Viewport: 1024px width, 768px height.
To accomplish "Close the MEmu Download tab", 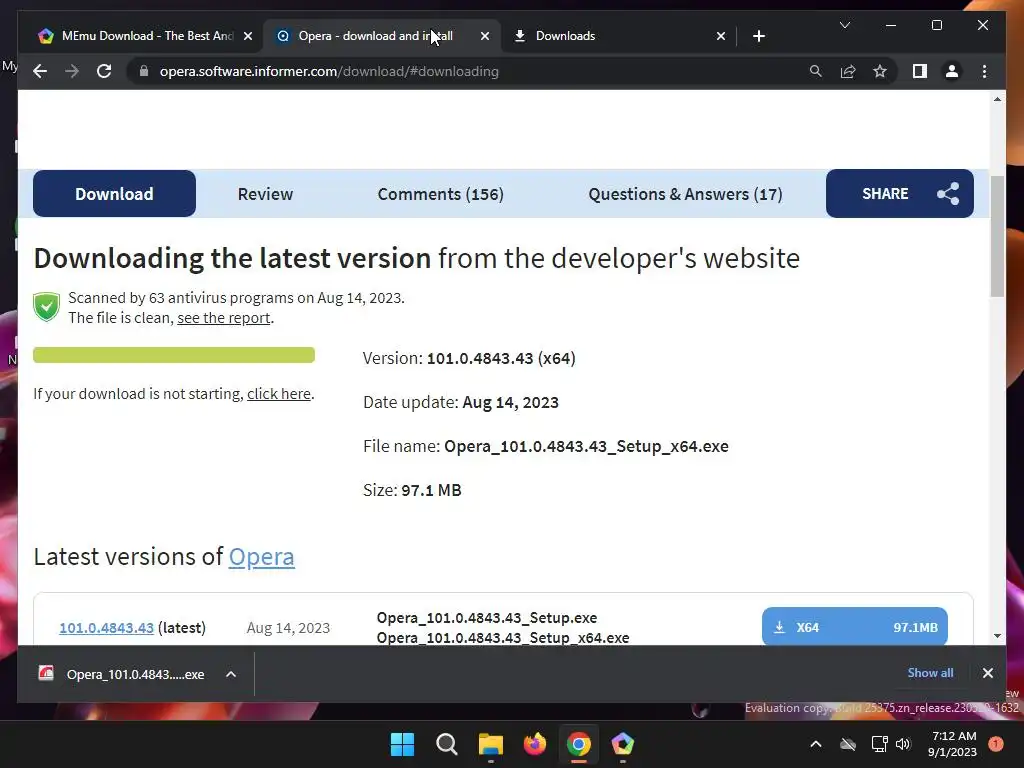I will [248, 36].
